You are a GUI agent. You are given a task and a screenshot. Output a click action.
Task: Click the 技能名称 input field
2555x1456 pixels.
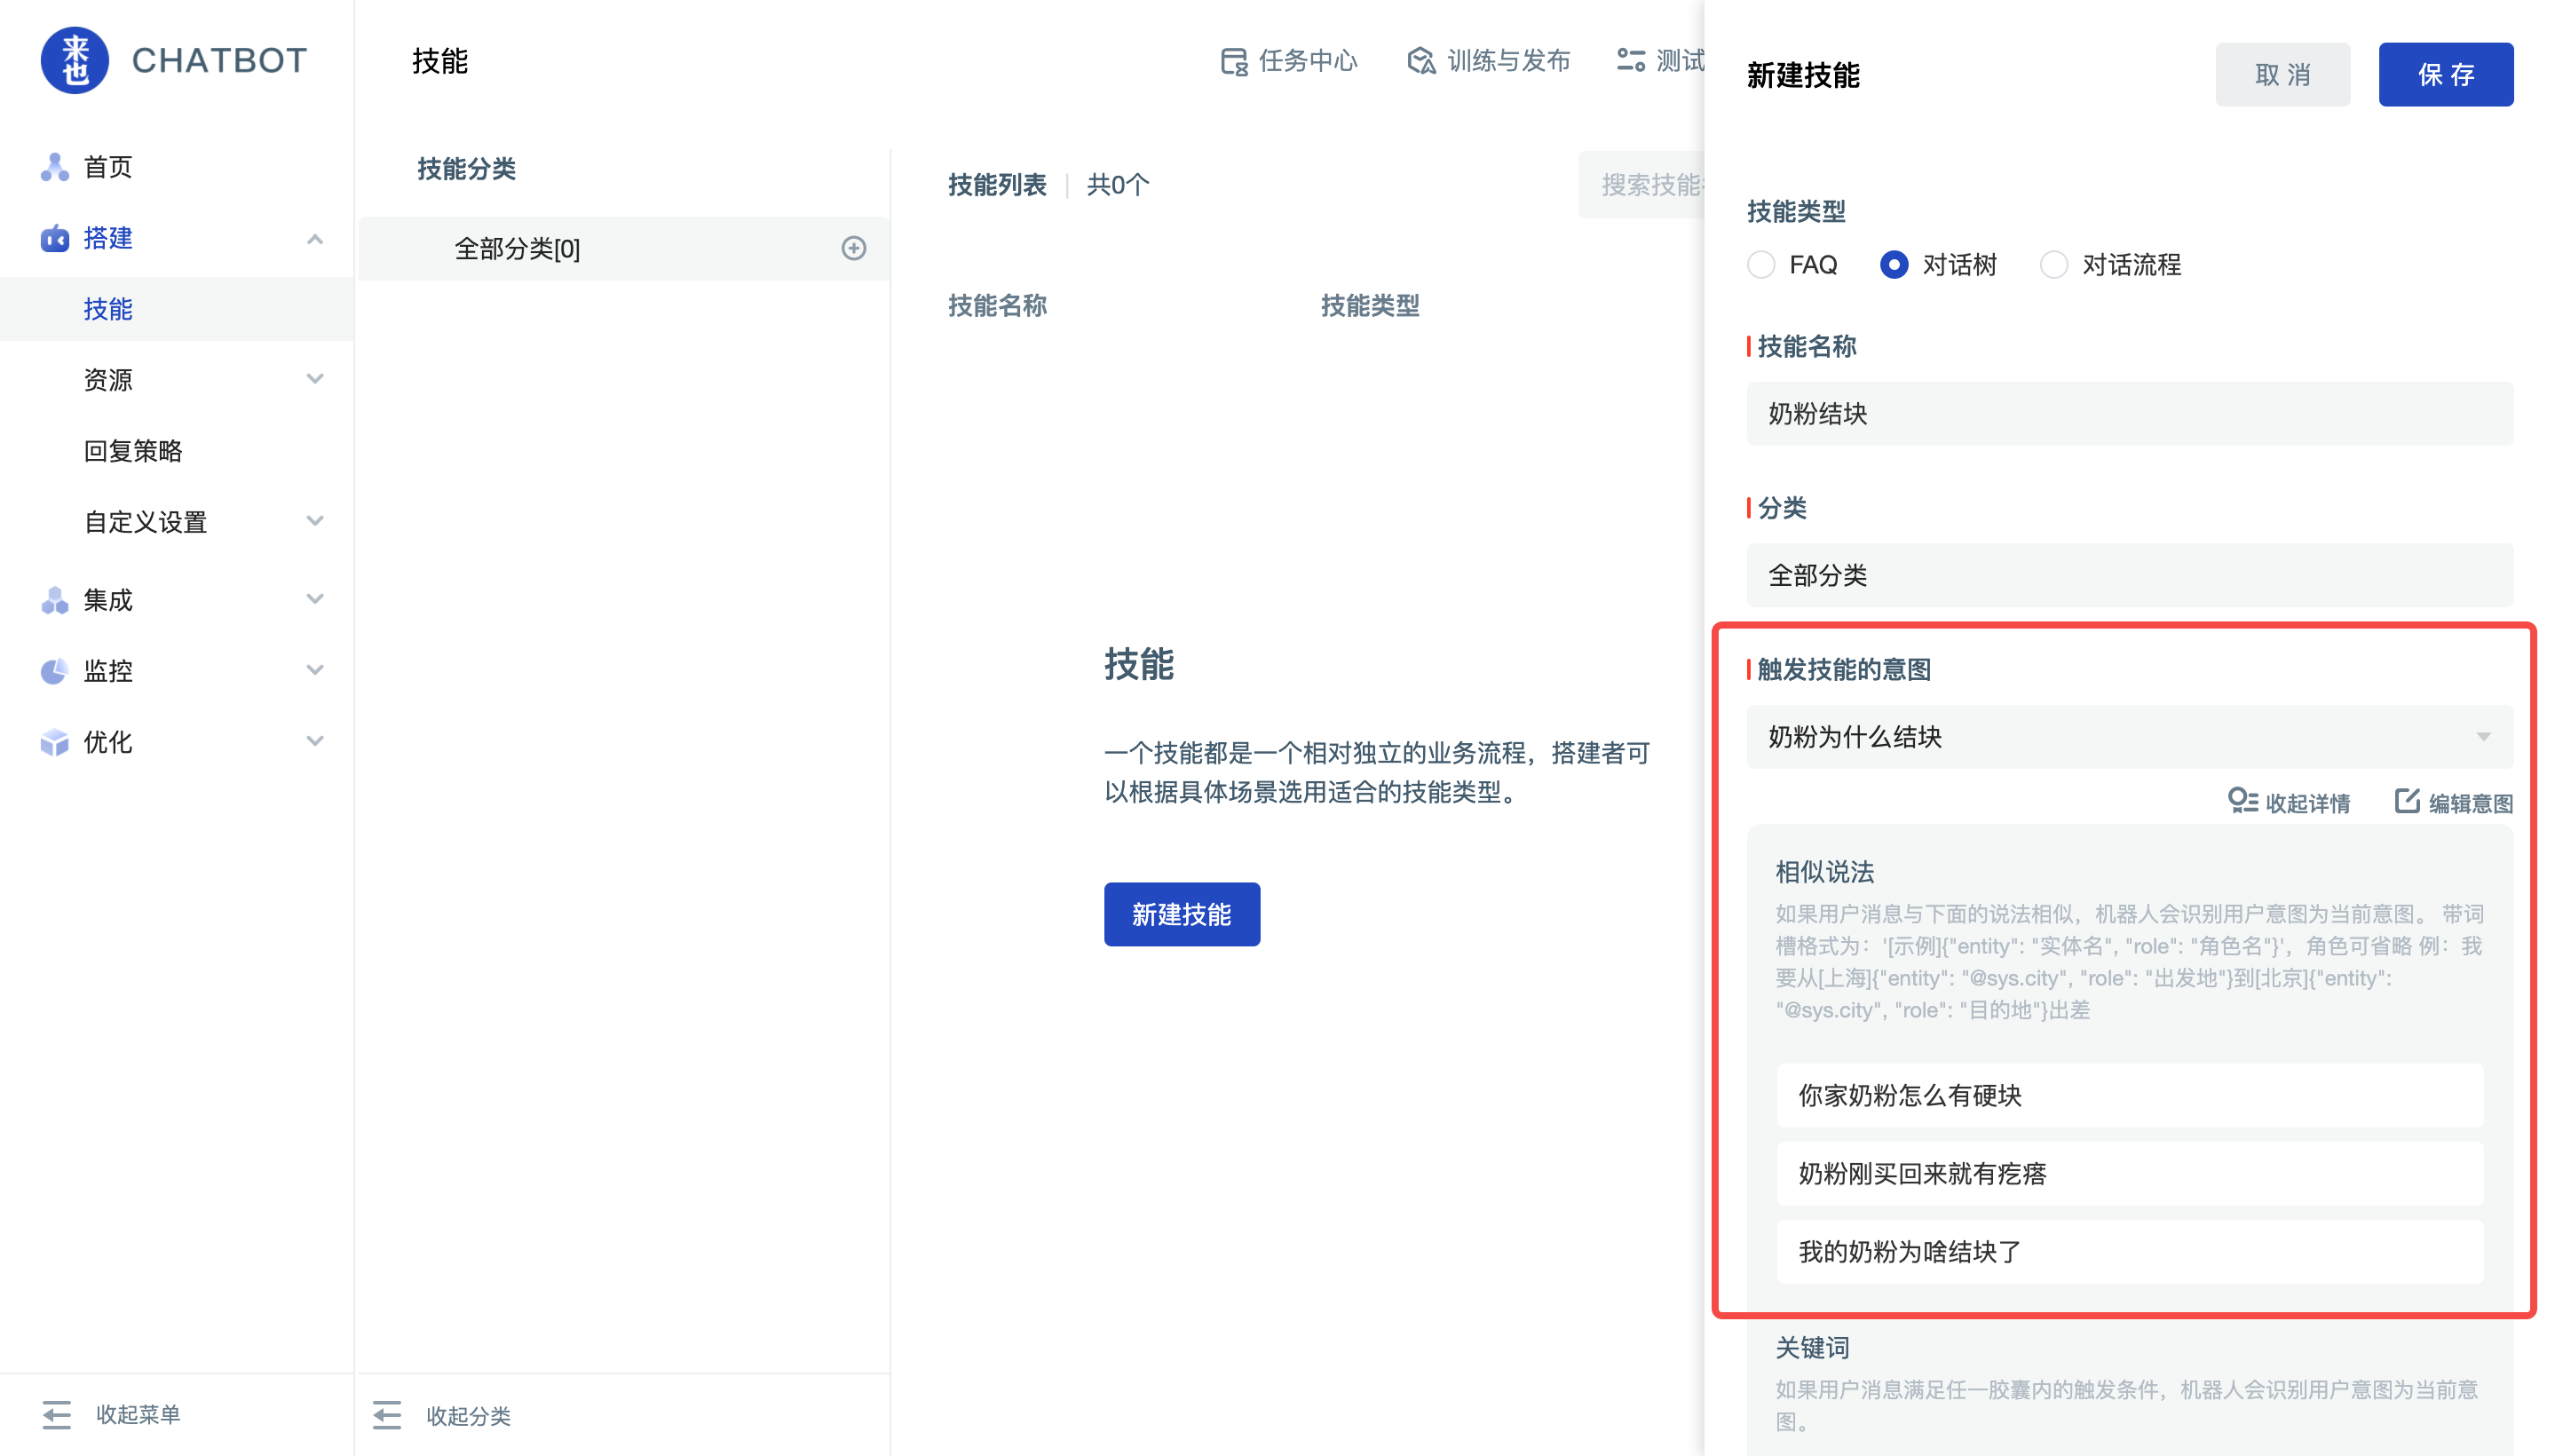pyautogui.click(x=2129, y=414)
